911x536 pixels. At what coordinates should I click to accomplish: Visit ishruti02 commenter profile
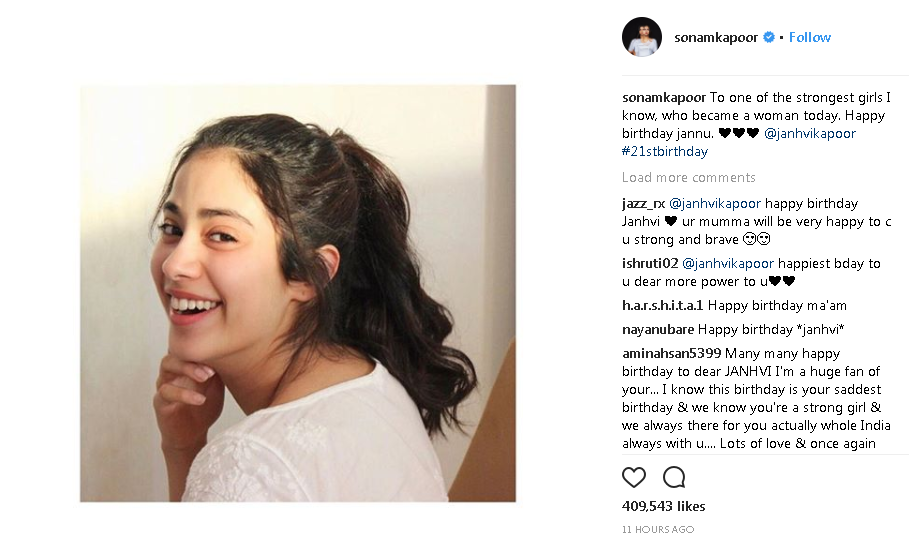coord(650,263)
